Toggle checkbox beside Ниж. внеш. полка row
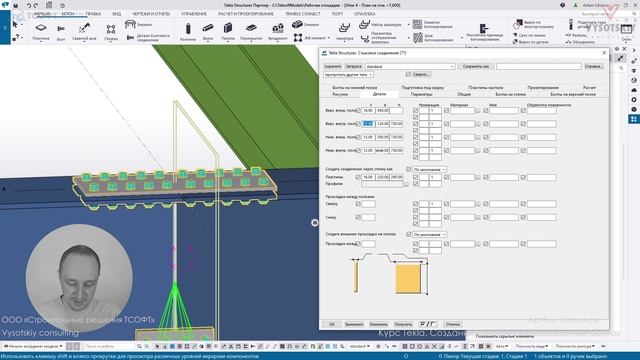Image resolution: width=640 pixels, height=360 pixels. [x=358, y=137]
